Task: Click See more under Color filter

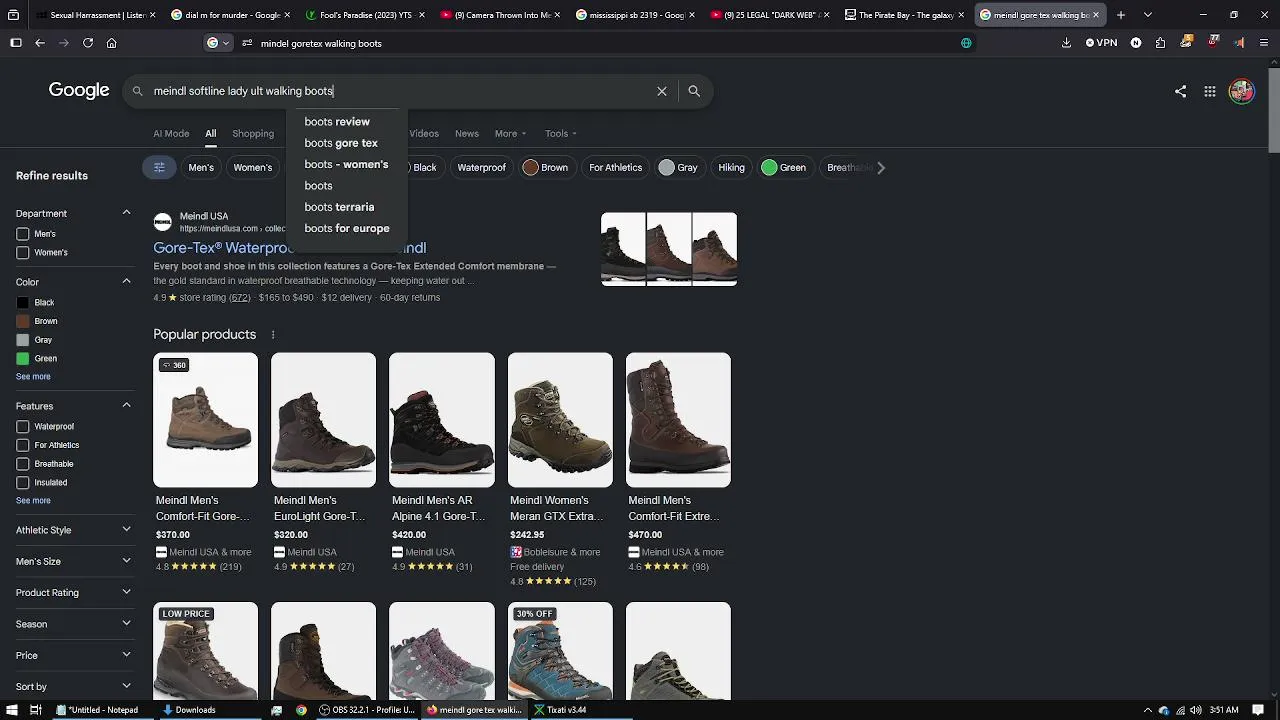Action: tap(33, 377)
